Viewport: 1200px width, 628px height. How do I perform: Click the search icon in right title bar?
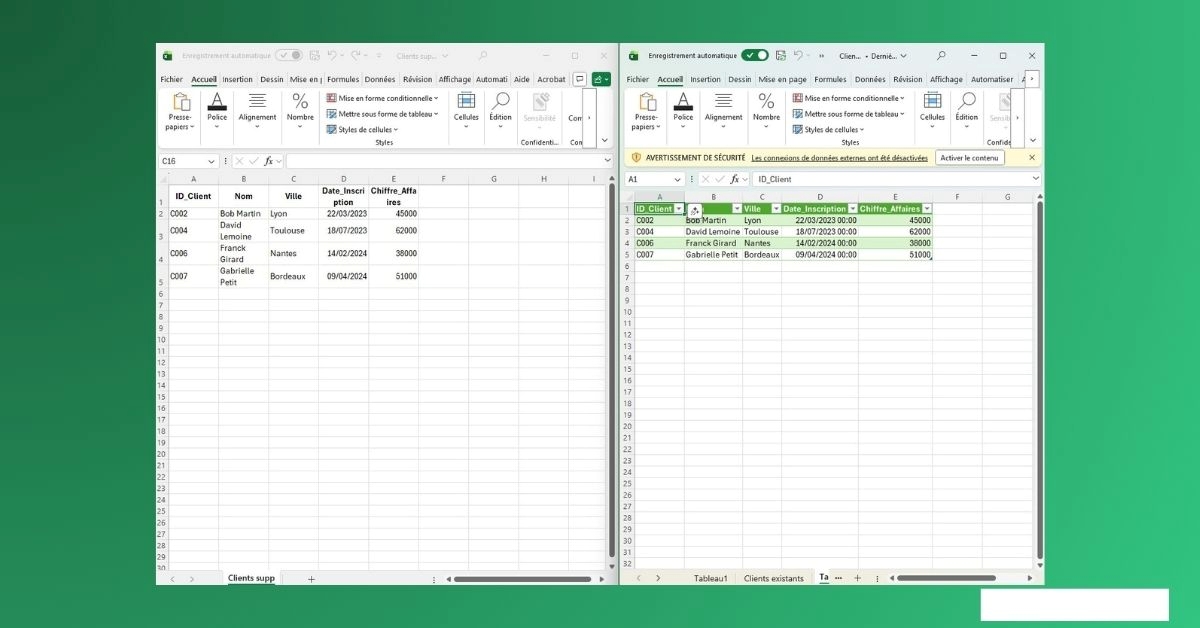coord(941,56)
